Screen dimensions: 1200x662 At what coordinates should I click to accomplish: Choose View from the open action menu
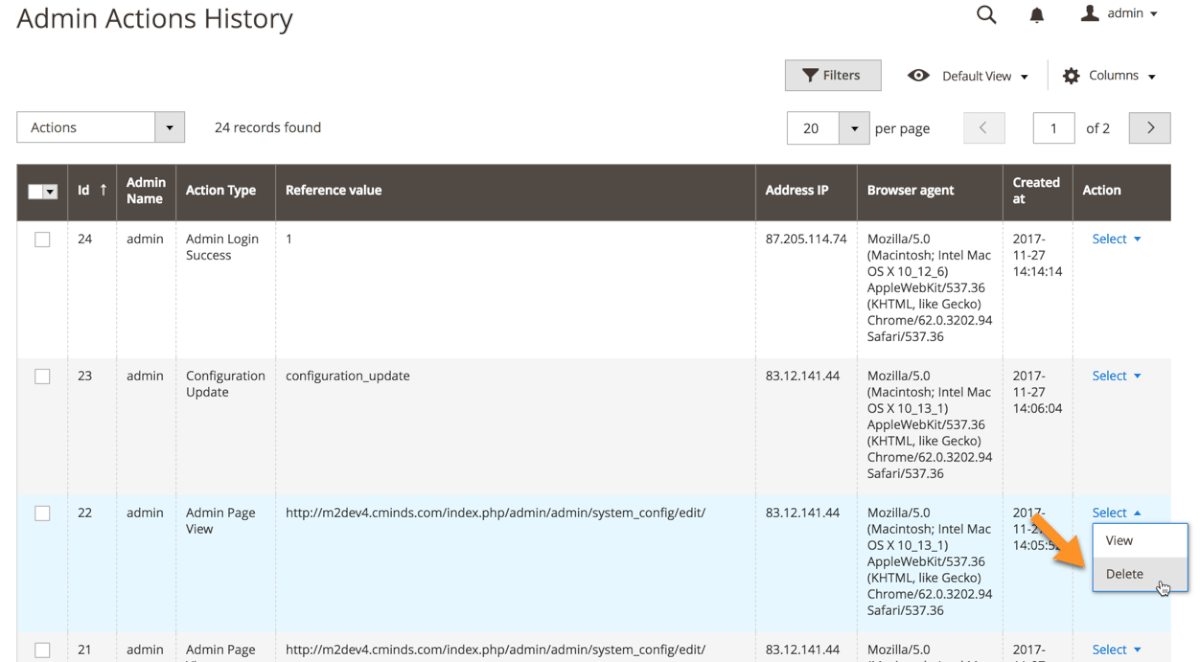[1120, 540]
